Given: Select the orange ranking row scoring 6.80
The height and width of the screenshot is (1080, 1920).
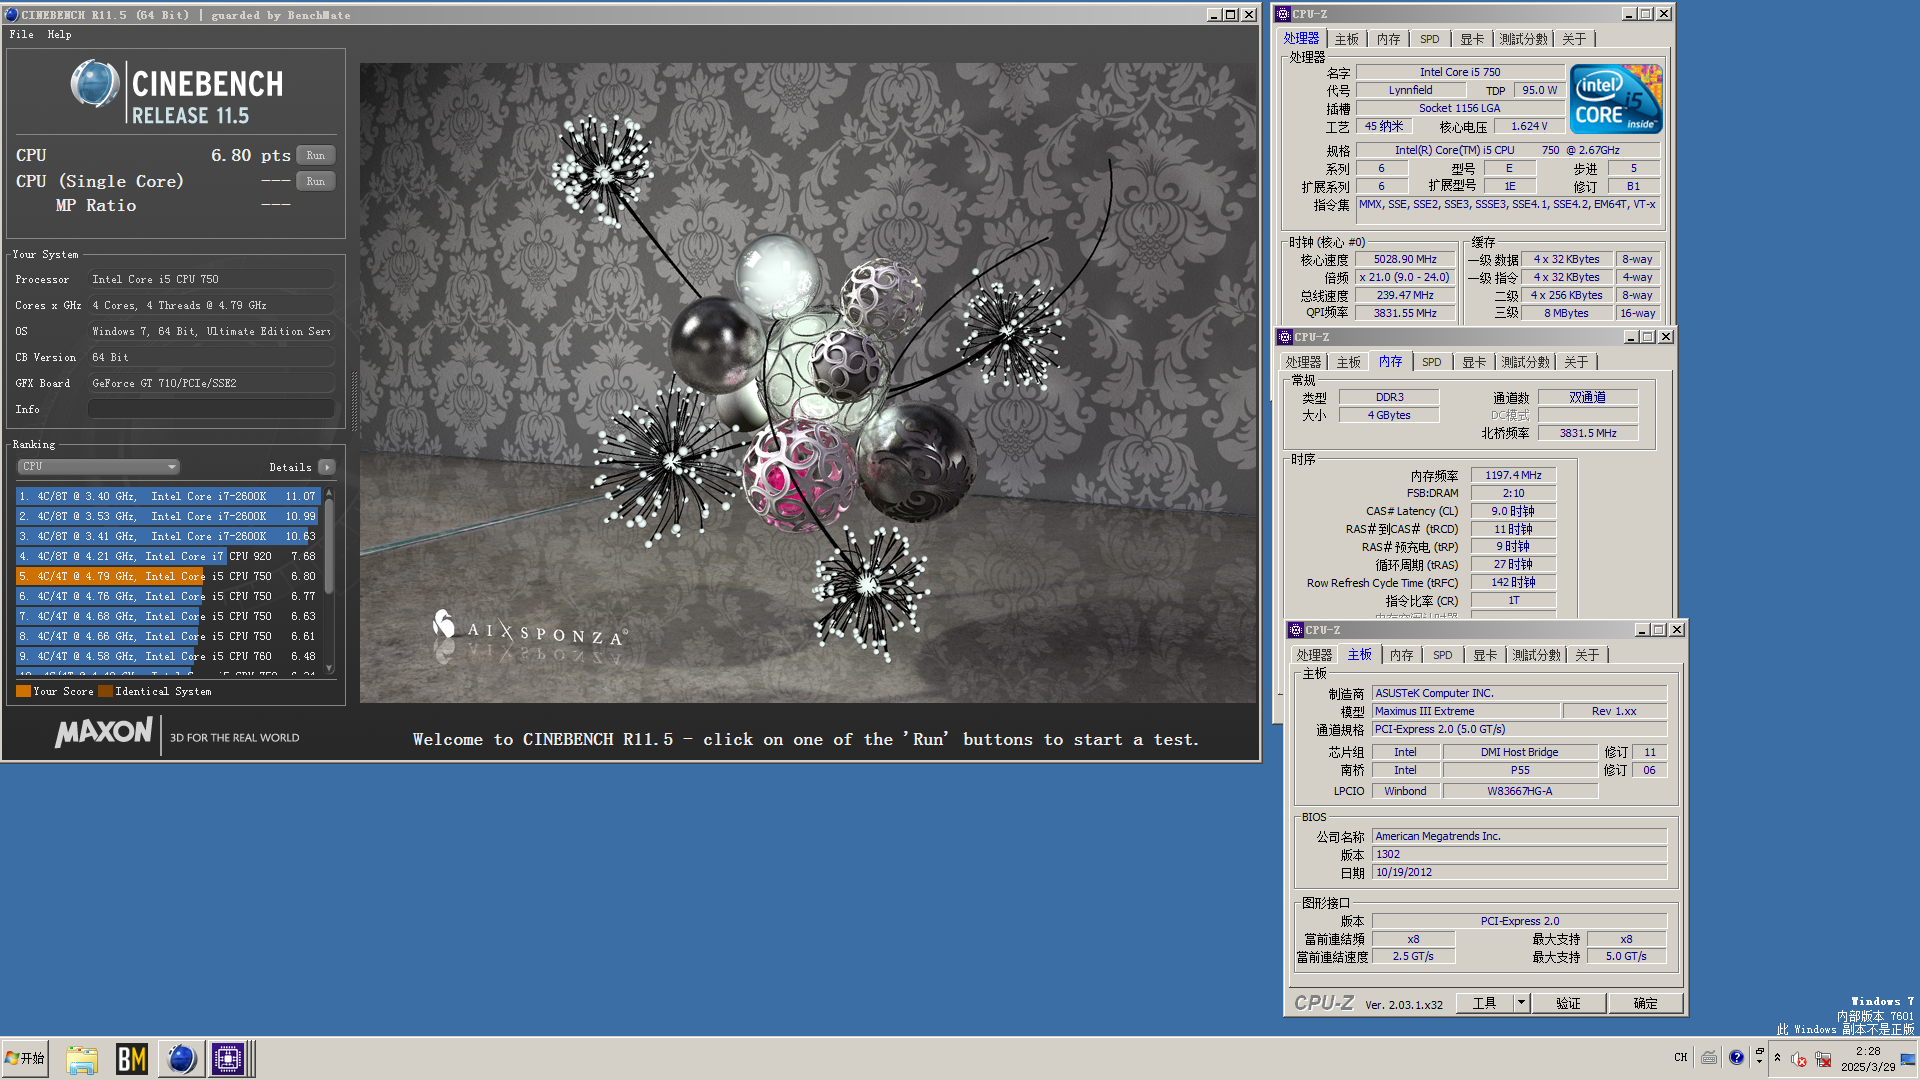Looking at the screenshot, I should pos(167,576).
